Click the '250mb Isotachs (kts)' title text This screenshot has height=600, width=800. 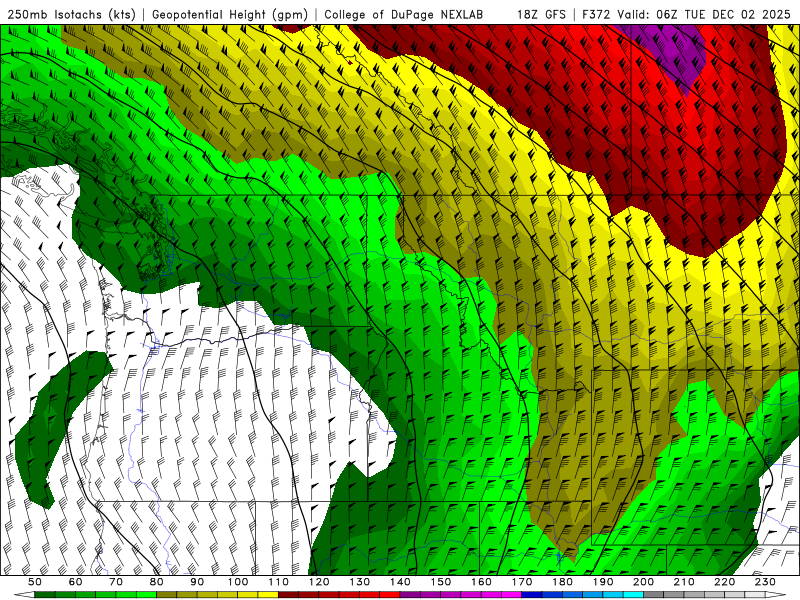71,15
